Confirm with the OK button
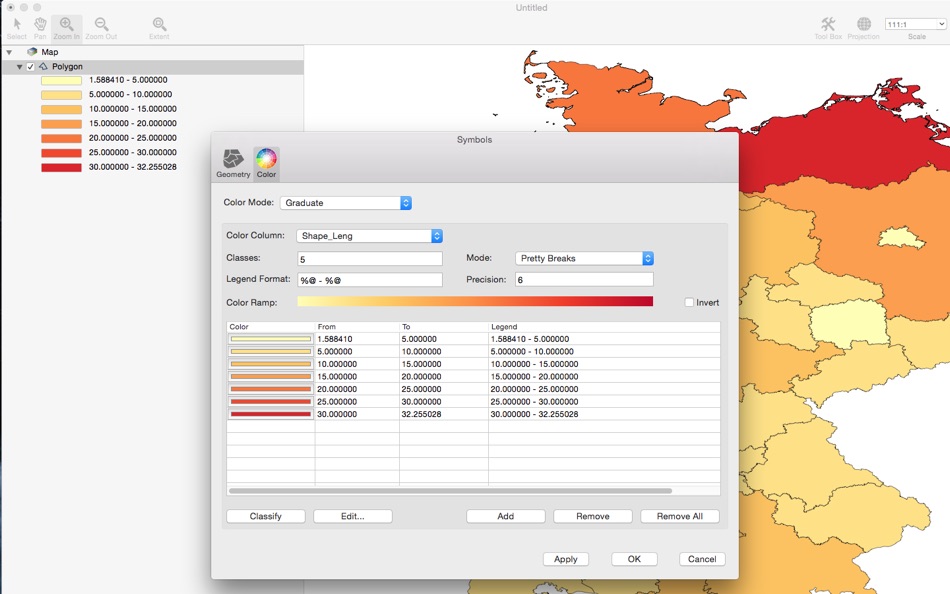This screenshot has height=594, width=950. [x=634, y=559]
